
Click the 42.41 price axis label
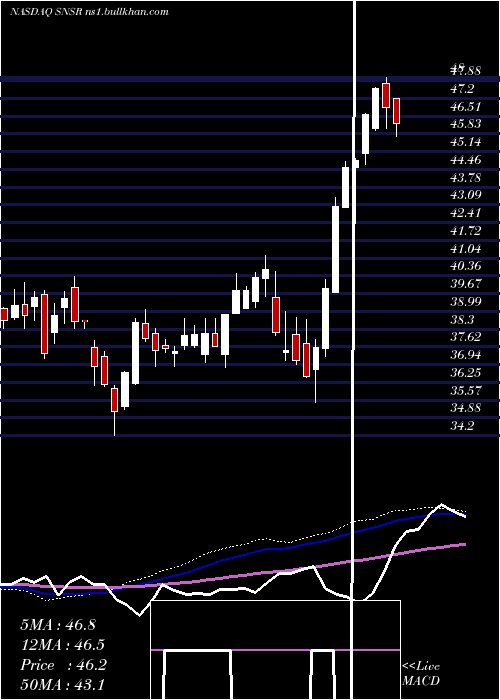click(x=466, y=213)
